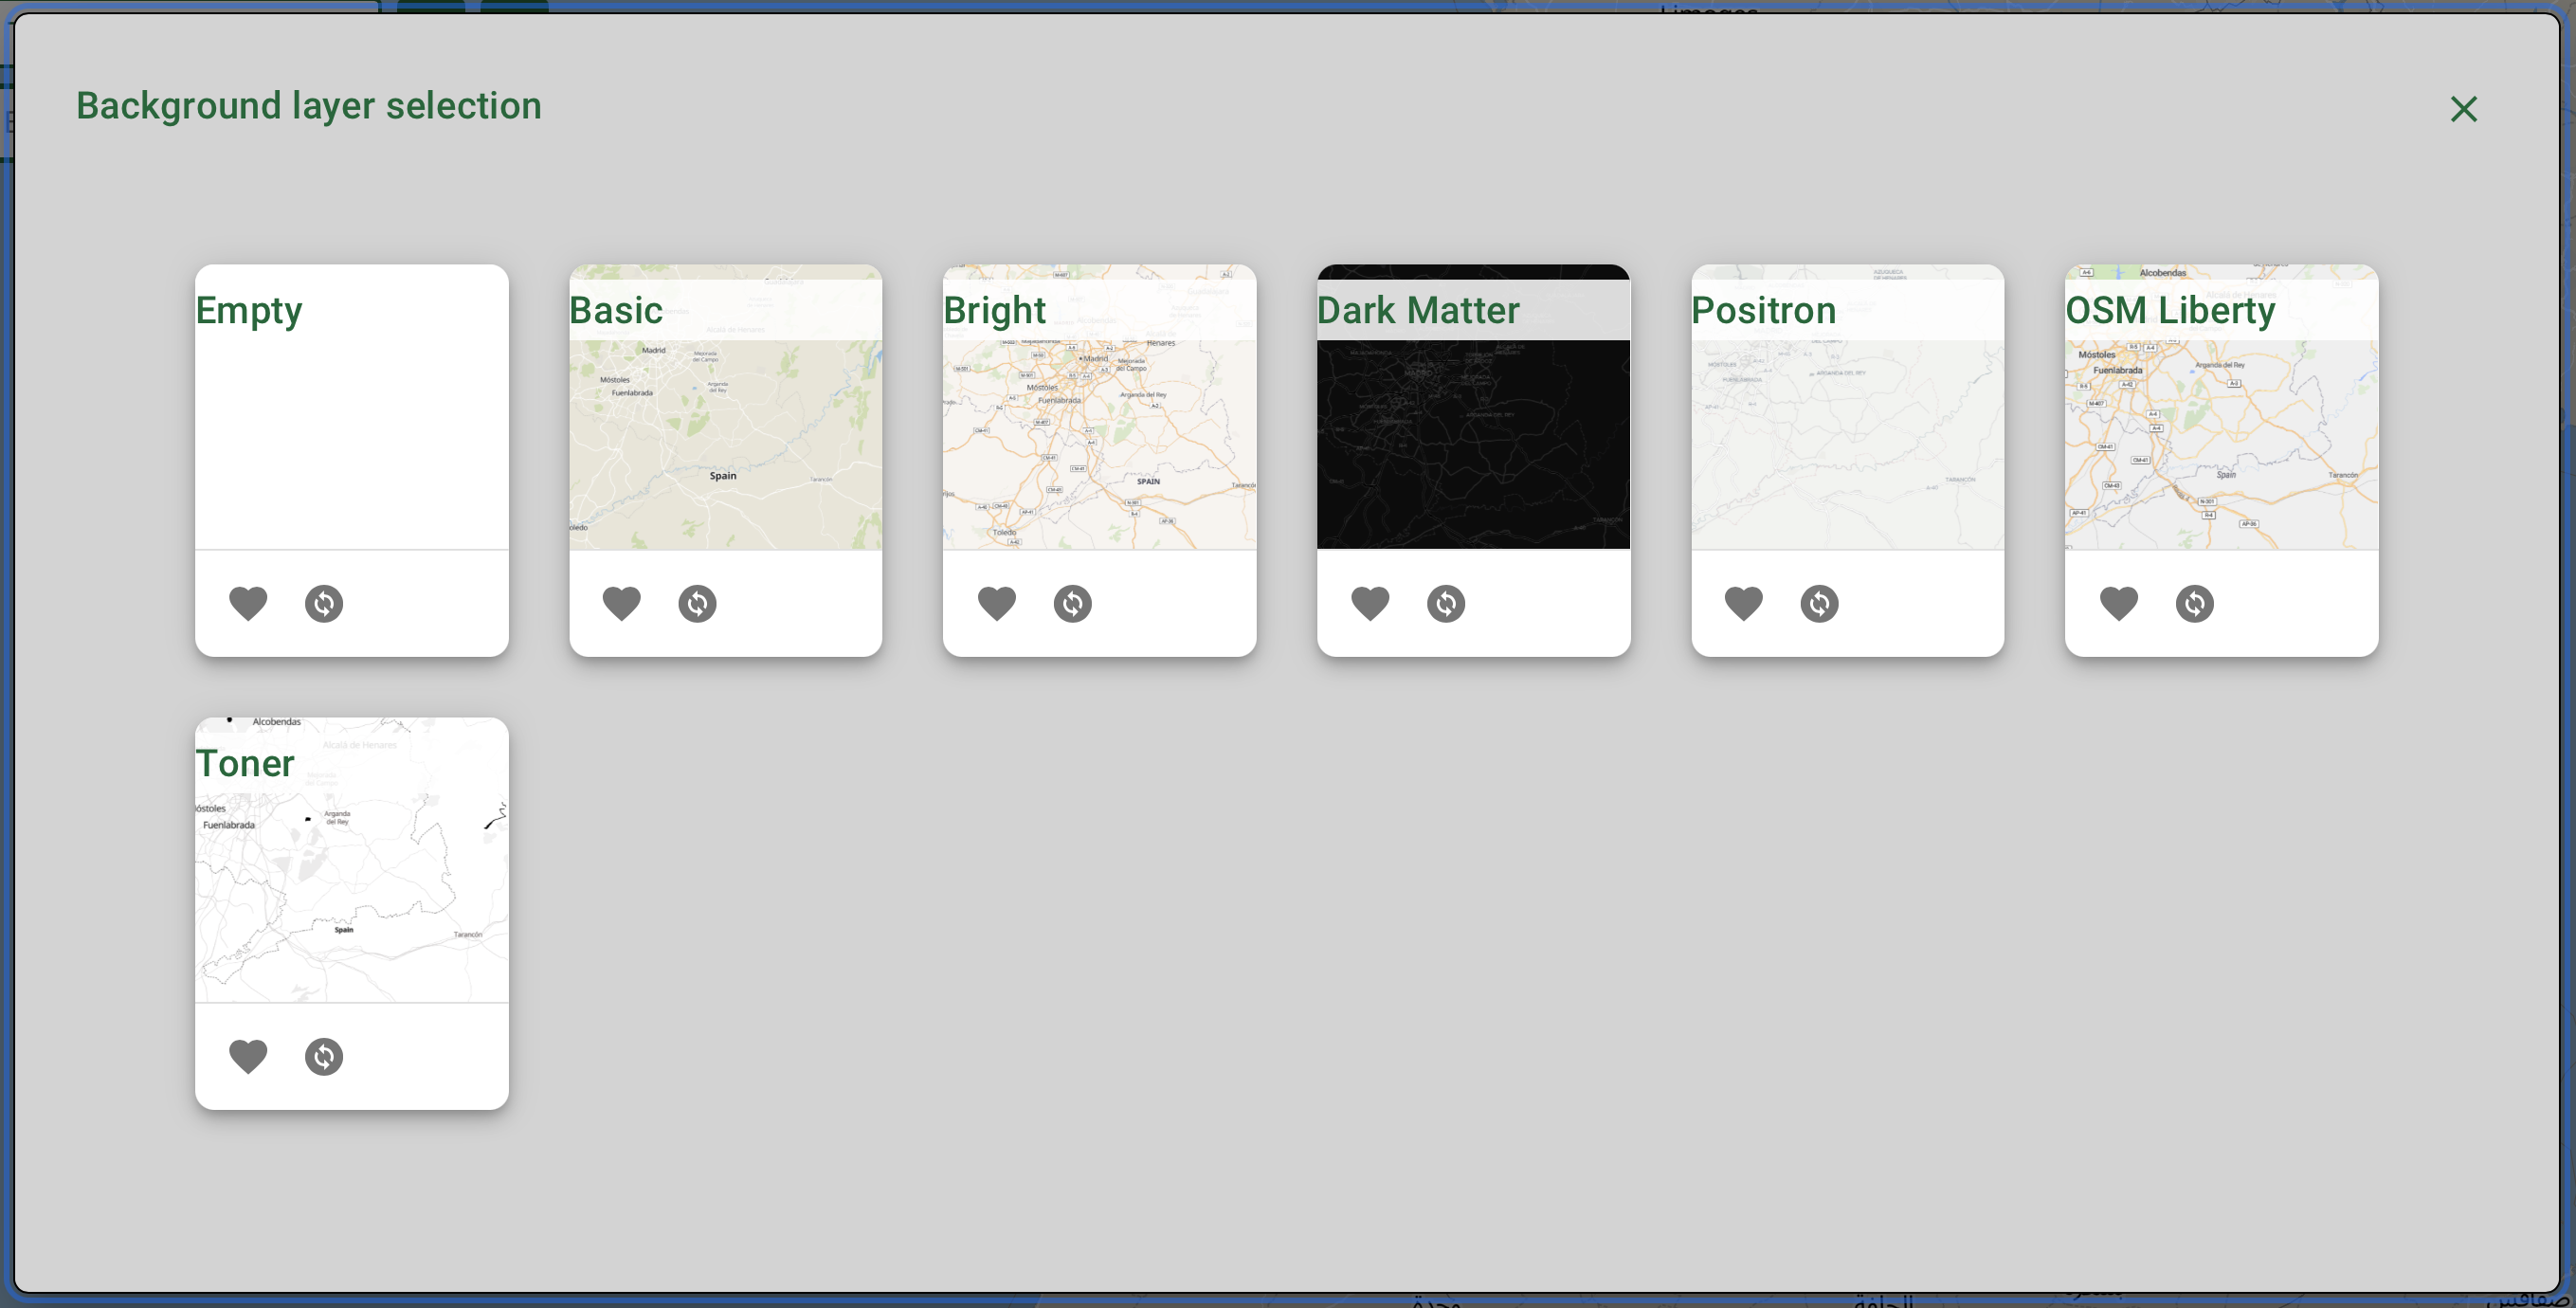This screenshot has height=1308, width=2576.
Task: Click refresh icon on Basic layer
Action: pyautogui.click(x=697, y=604)
